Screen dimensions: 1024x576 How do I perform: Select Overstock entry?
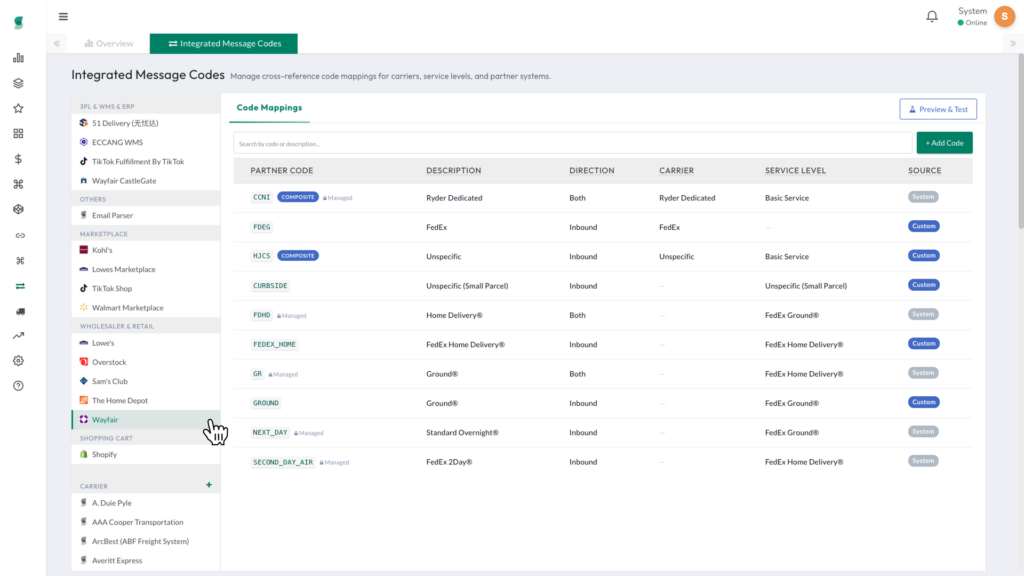tap(146, 362)
